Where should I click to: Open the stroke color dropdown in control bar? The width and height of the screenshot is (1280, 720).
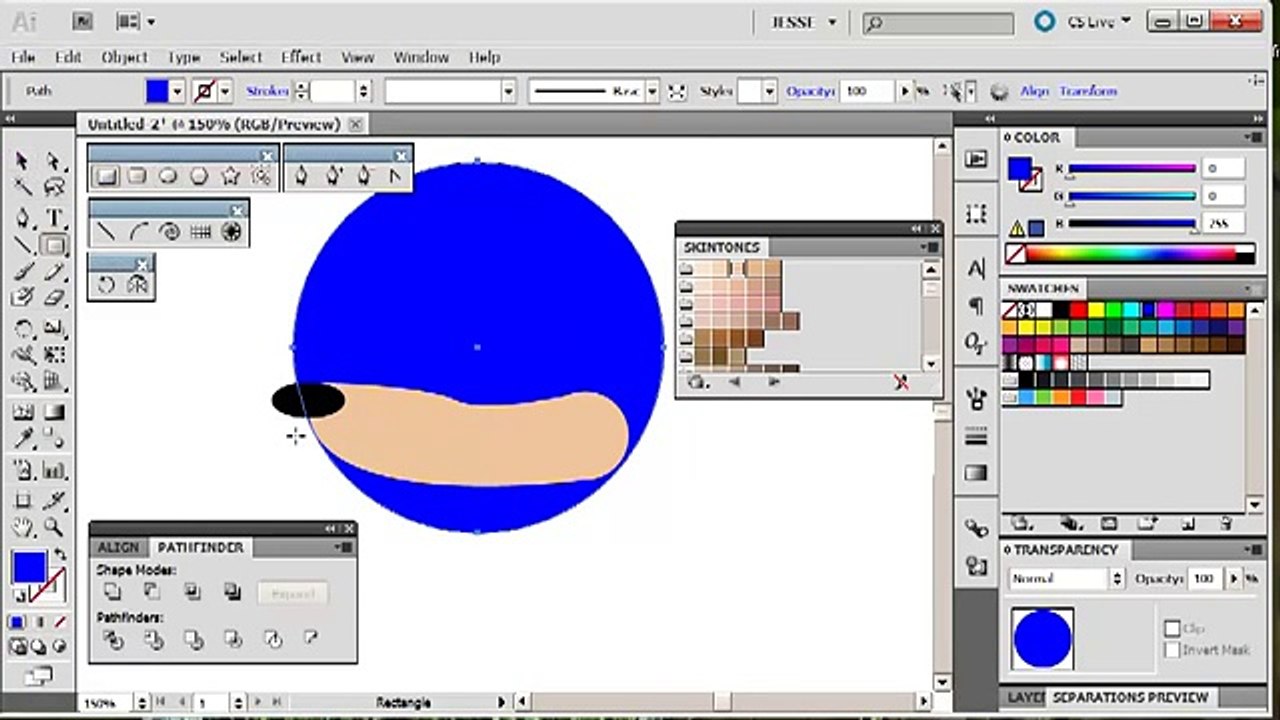click(x=225, y=92)
